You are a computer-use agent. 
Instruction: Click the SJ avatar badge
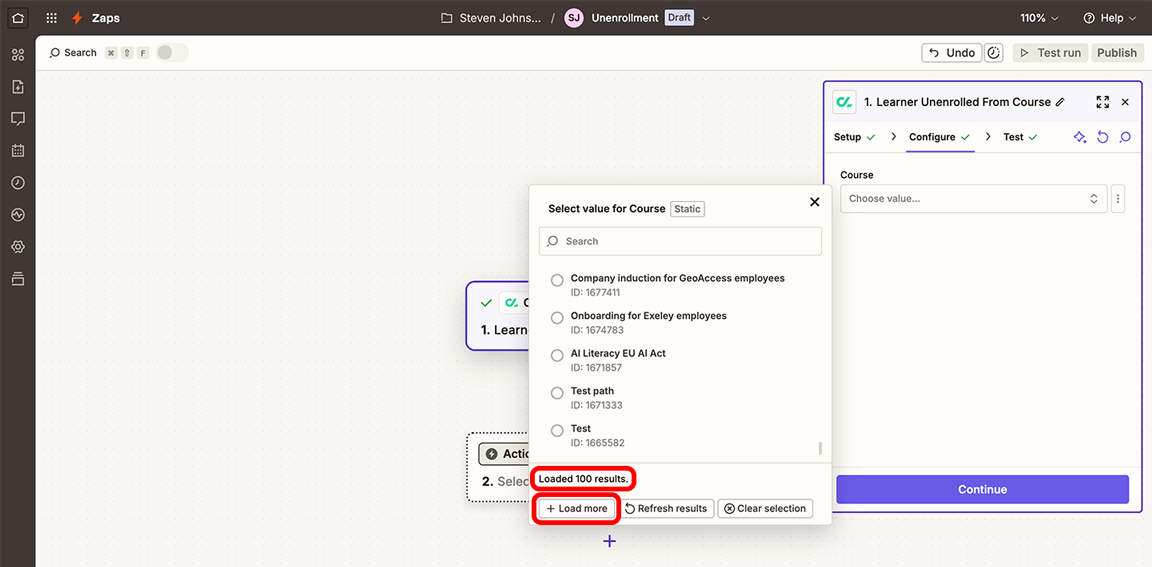pos(574,18)
